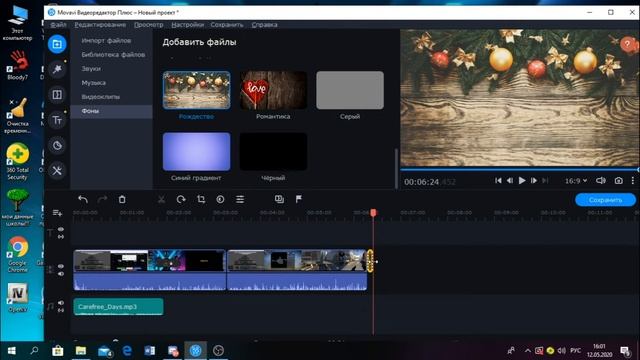Open the 16:9 aspect ratio dropdown

[576, 181]
